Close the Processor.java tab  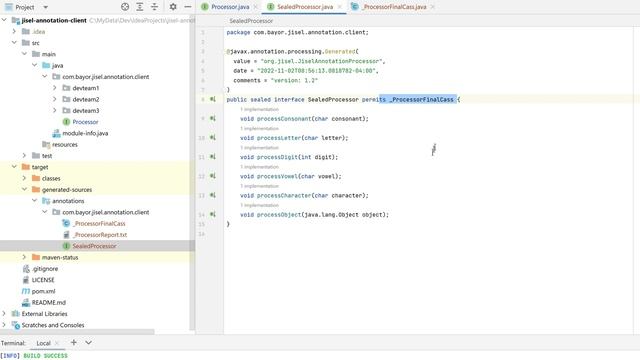pos(256,7)
